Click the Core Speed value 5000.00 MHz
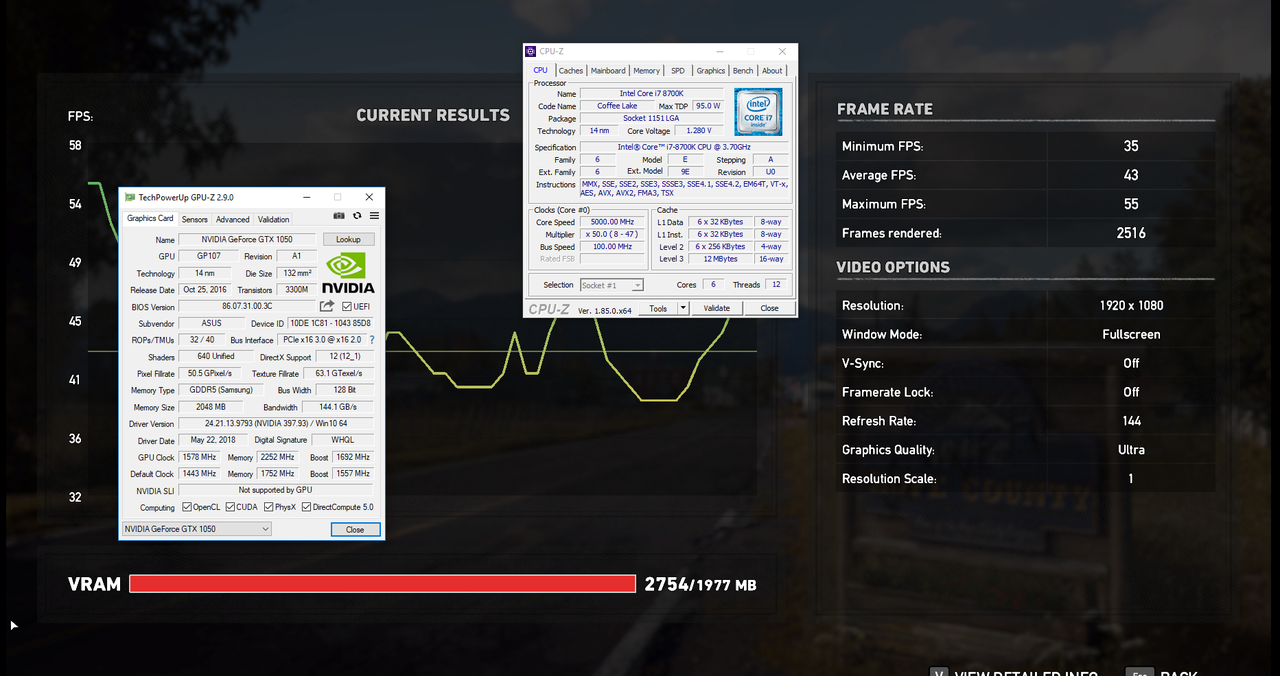 pos(612,222)
